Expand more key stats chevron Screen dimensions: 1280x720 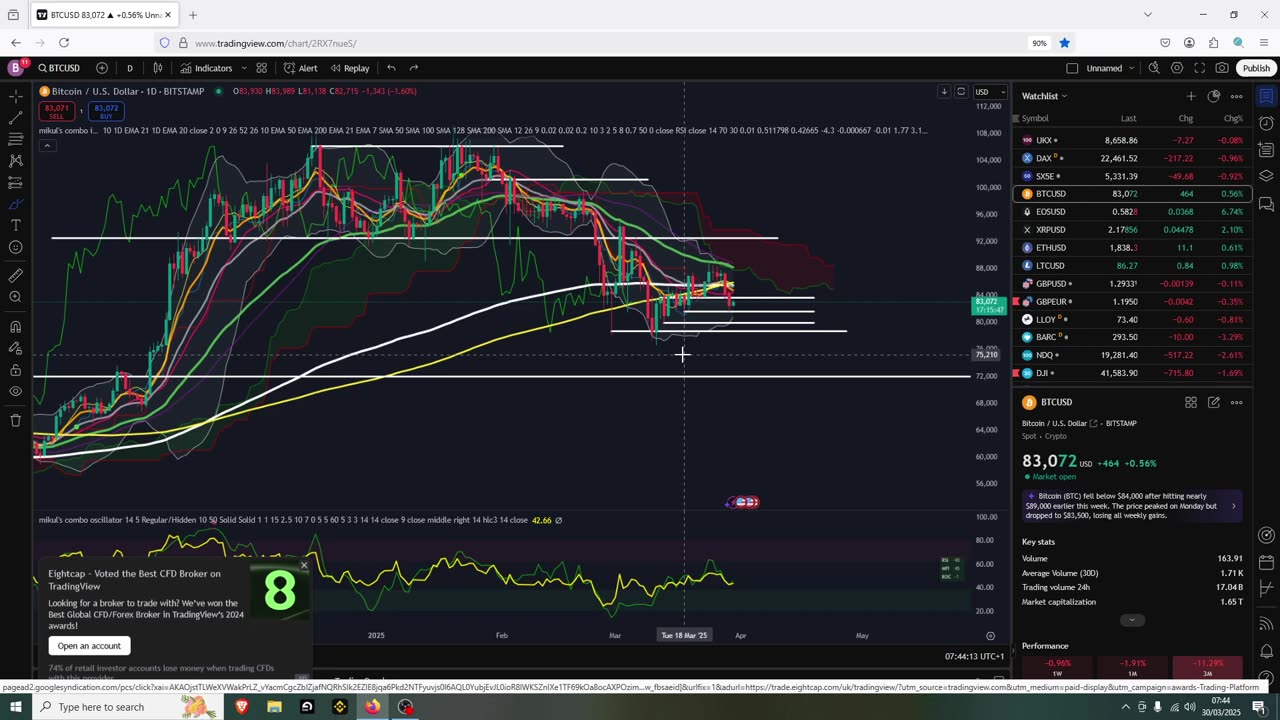(x=1132, y=620)
